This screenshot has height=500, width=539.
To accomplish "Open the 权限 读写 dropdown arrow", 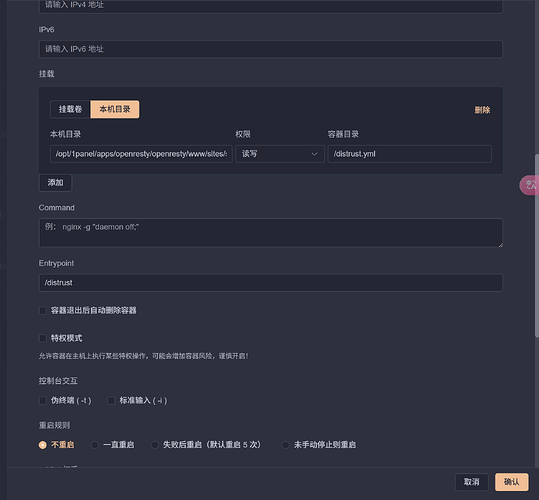I will click(x=314, y=154).
